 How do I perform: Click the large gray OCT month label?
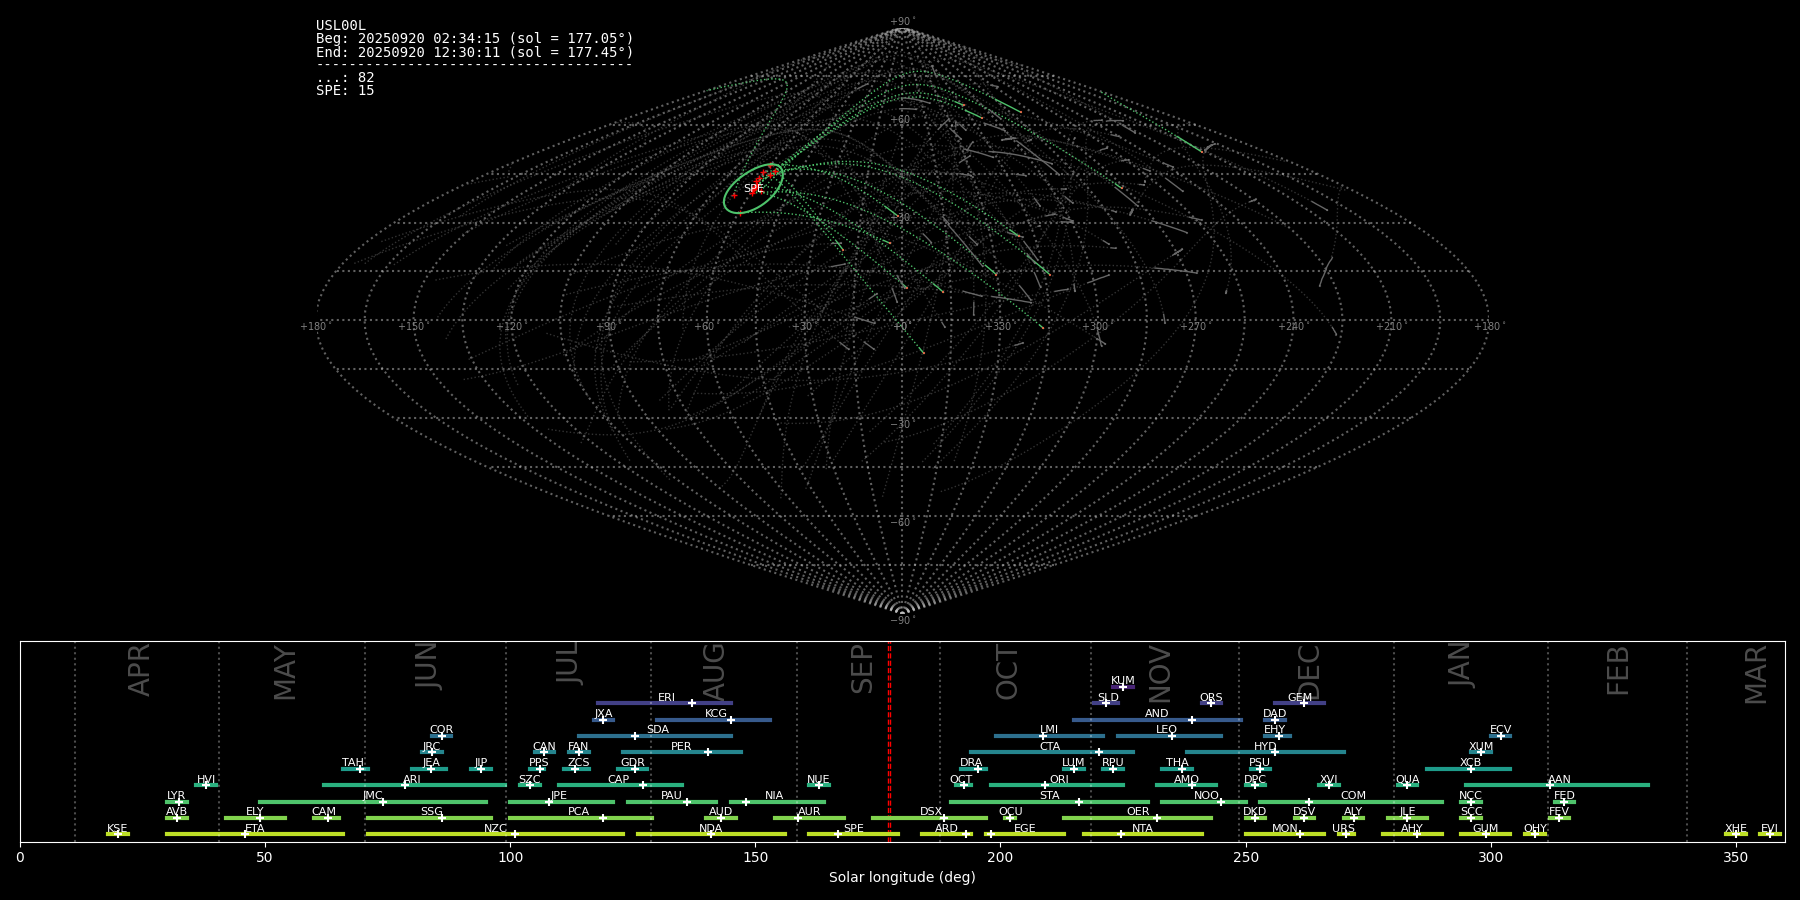1007,672
